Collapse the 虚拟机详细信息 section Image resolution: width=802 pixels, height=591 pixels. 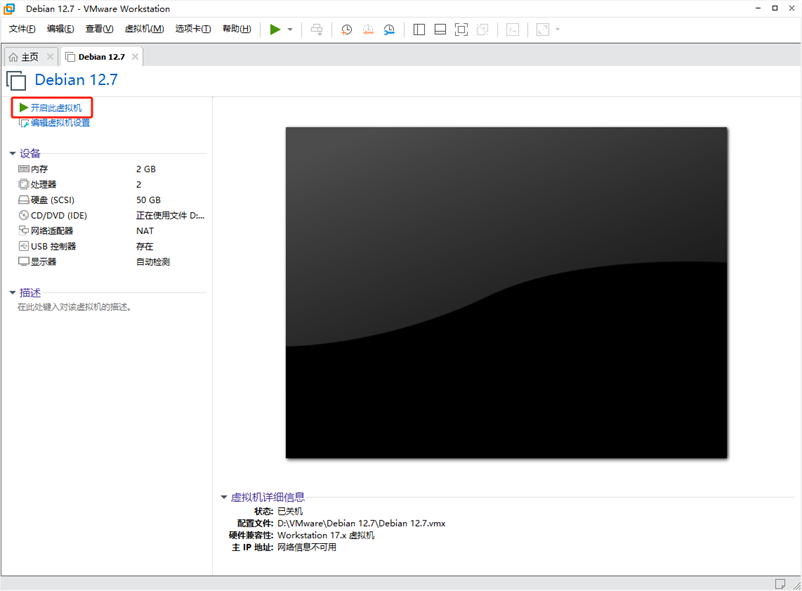[x=224, y=497]
